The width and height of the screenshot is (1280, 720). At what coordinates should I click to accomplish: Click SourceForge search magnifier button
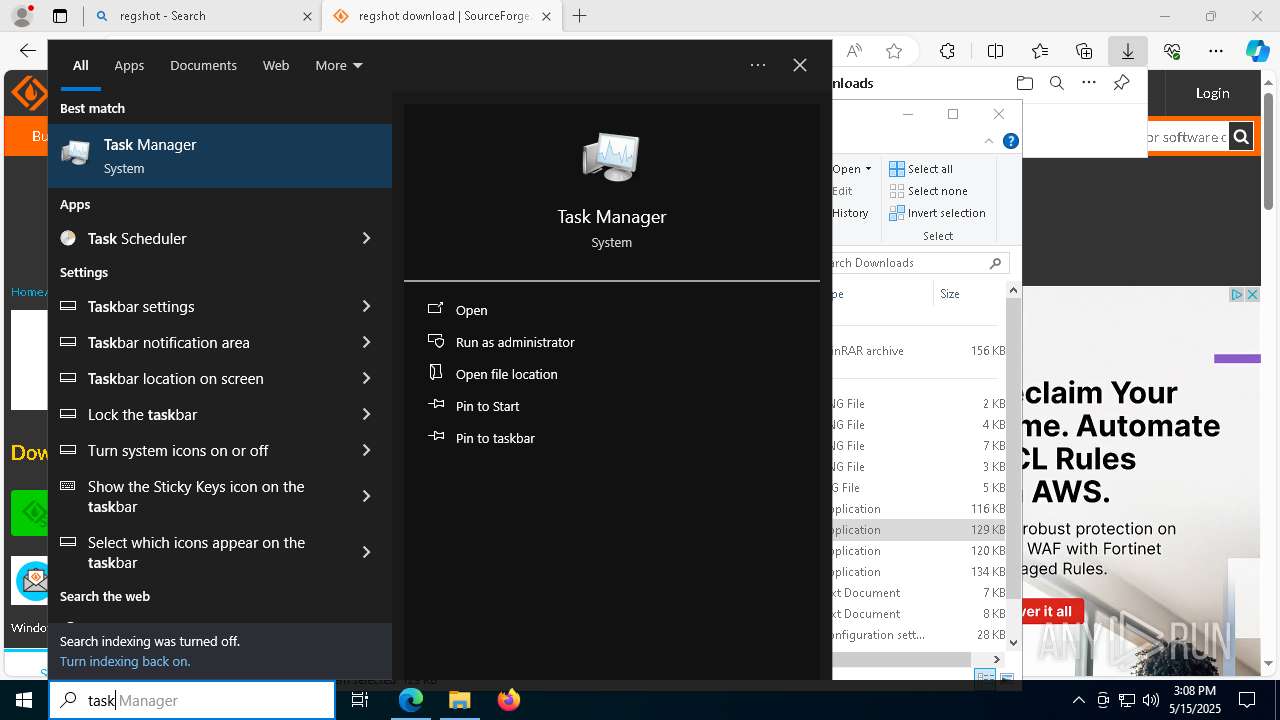(1241, 137)
